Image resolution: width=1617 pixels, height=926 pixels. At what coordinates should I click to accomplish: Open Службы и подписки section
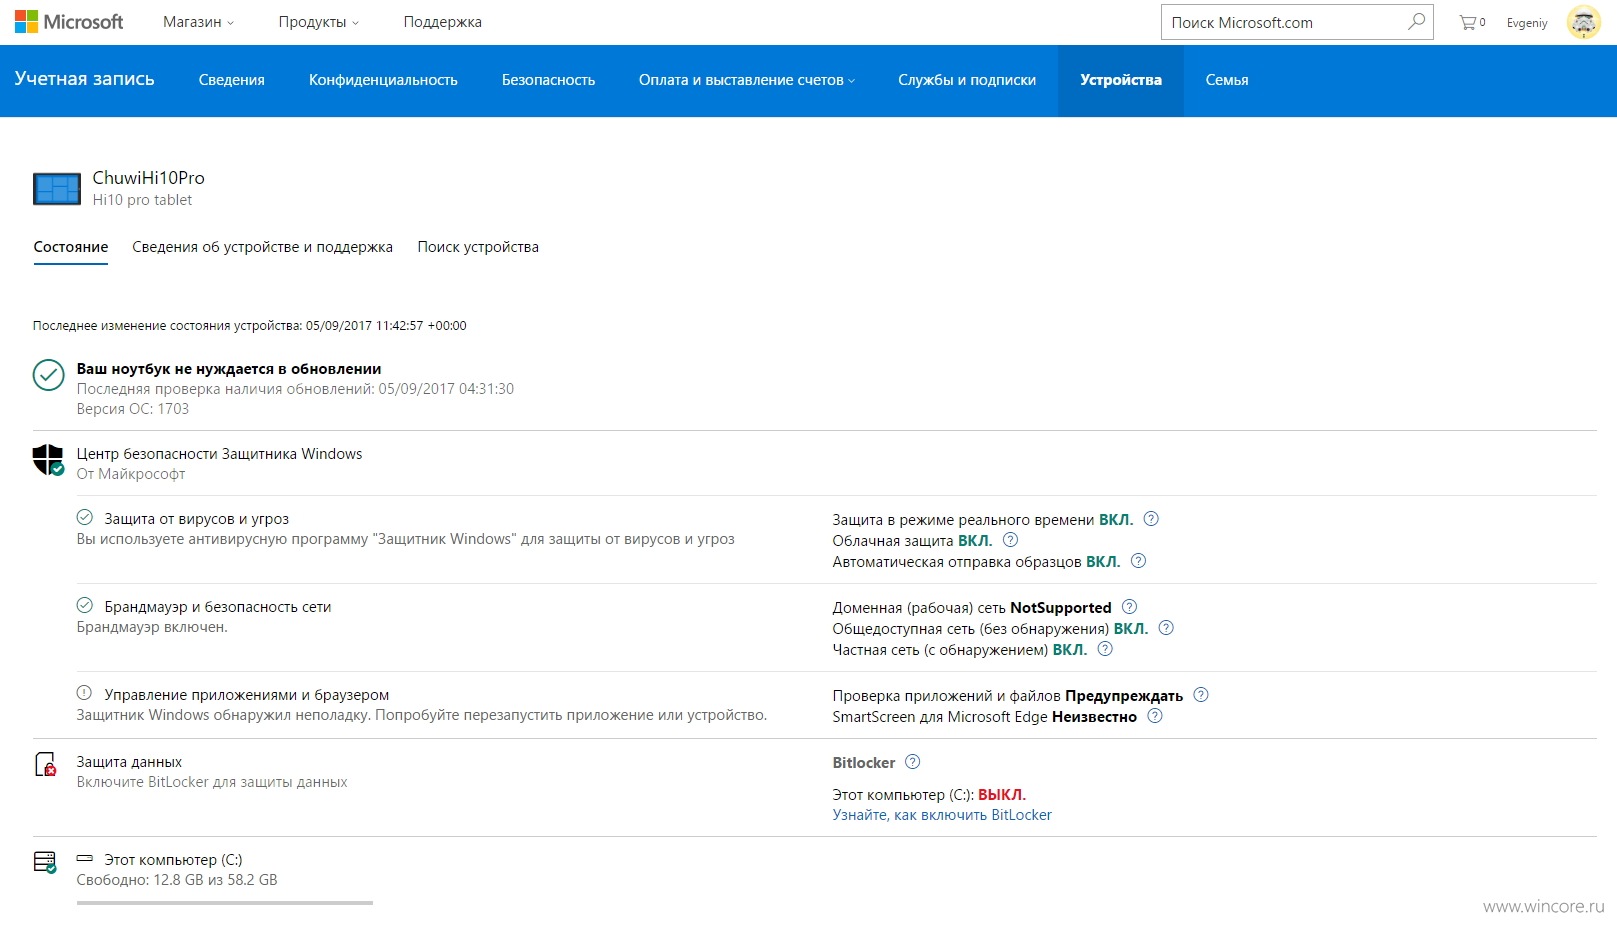967,80
